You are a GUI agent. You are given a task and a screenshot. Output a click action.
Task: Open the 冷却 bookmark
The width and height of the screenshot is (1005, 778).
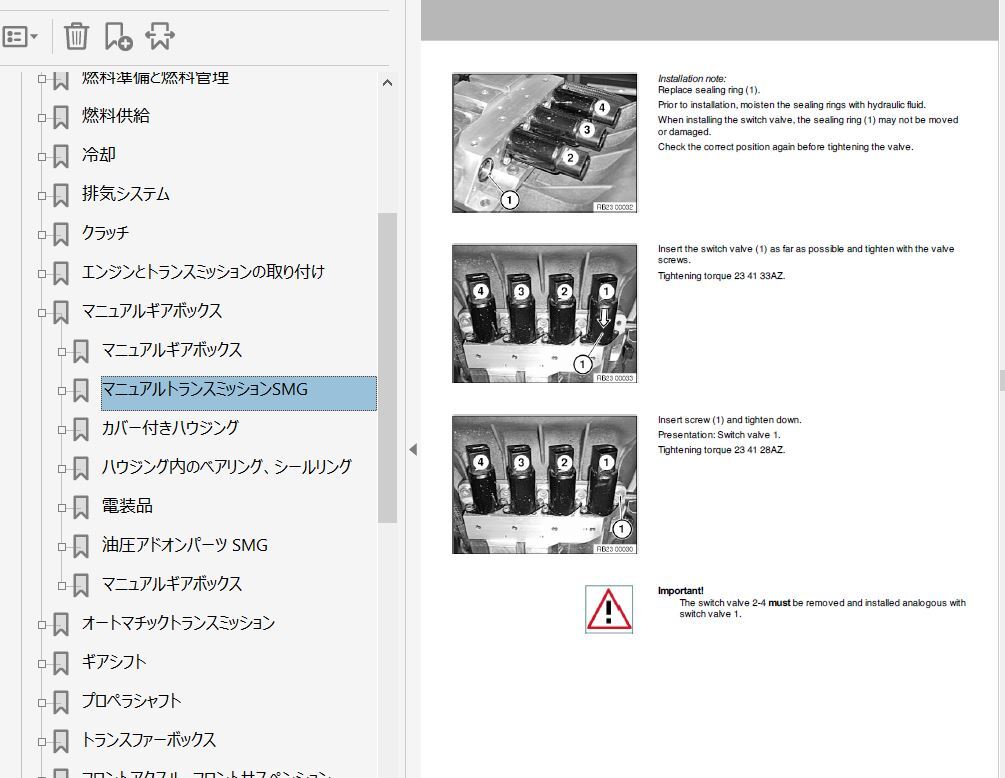[99, 155]
